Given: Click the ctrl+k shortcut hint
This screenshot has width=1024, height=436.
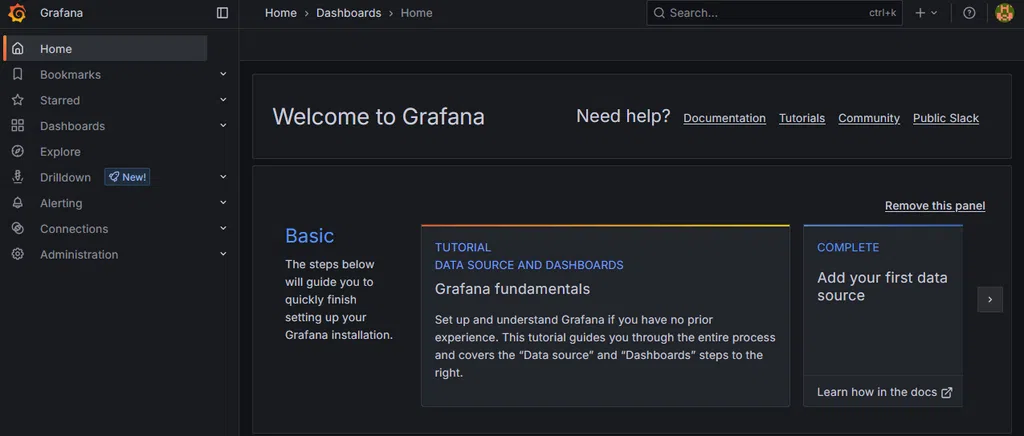Looking at the screenshot, I should pos(882,13).
